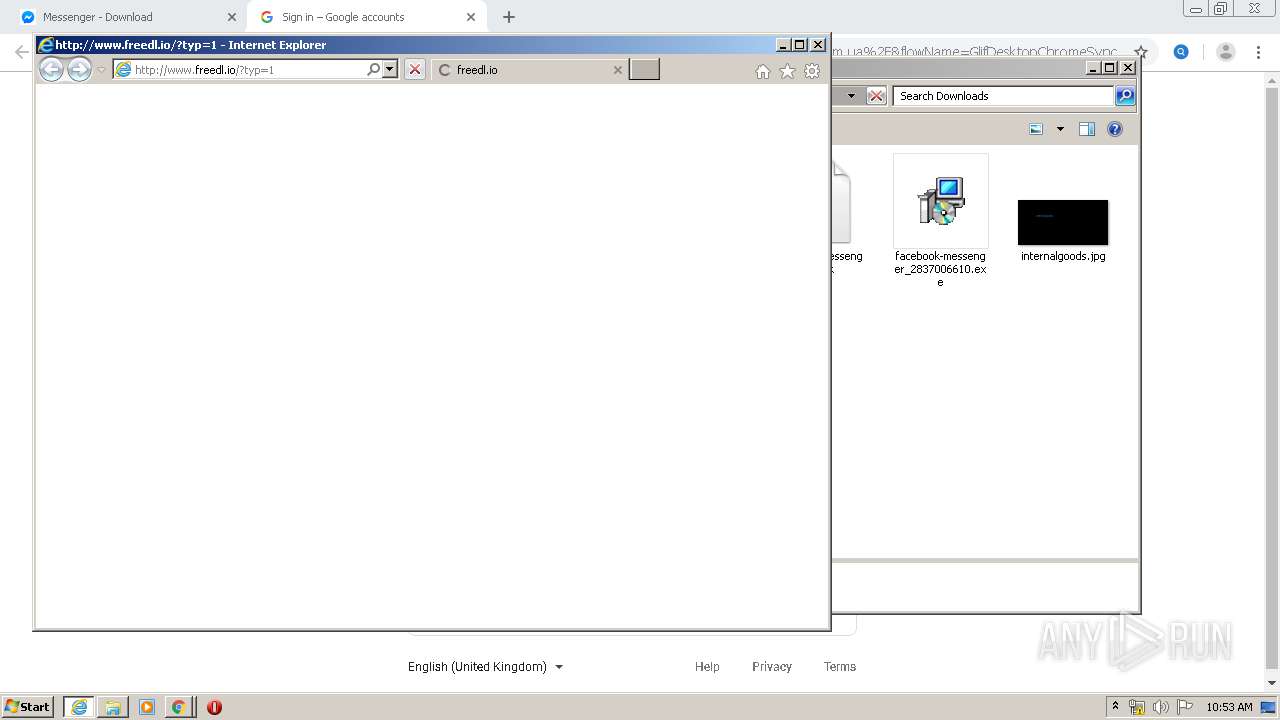Click the red stop-sign taskbar icon

214,707
